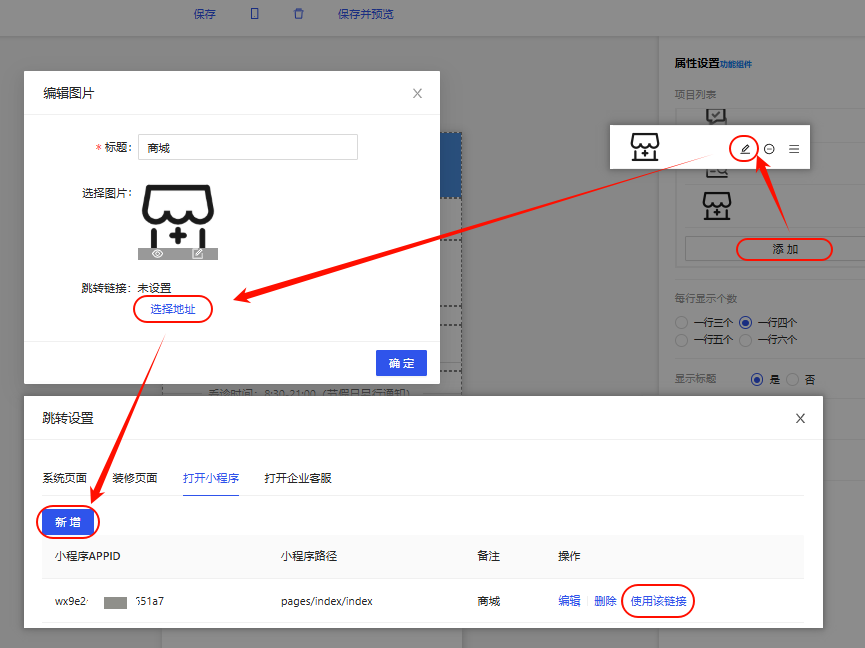This screenshot has height=648, width=865.
Task: Select the 一行六个 radio option
Action: pyautogui.click(x=745, y=340)
